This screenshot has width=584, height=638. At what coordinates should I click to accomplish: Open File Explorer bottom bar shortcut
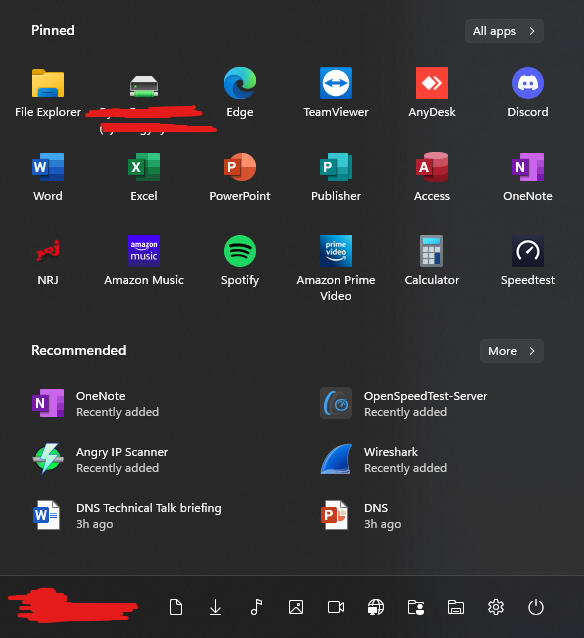tap(456, 607)
